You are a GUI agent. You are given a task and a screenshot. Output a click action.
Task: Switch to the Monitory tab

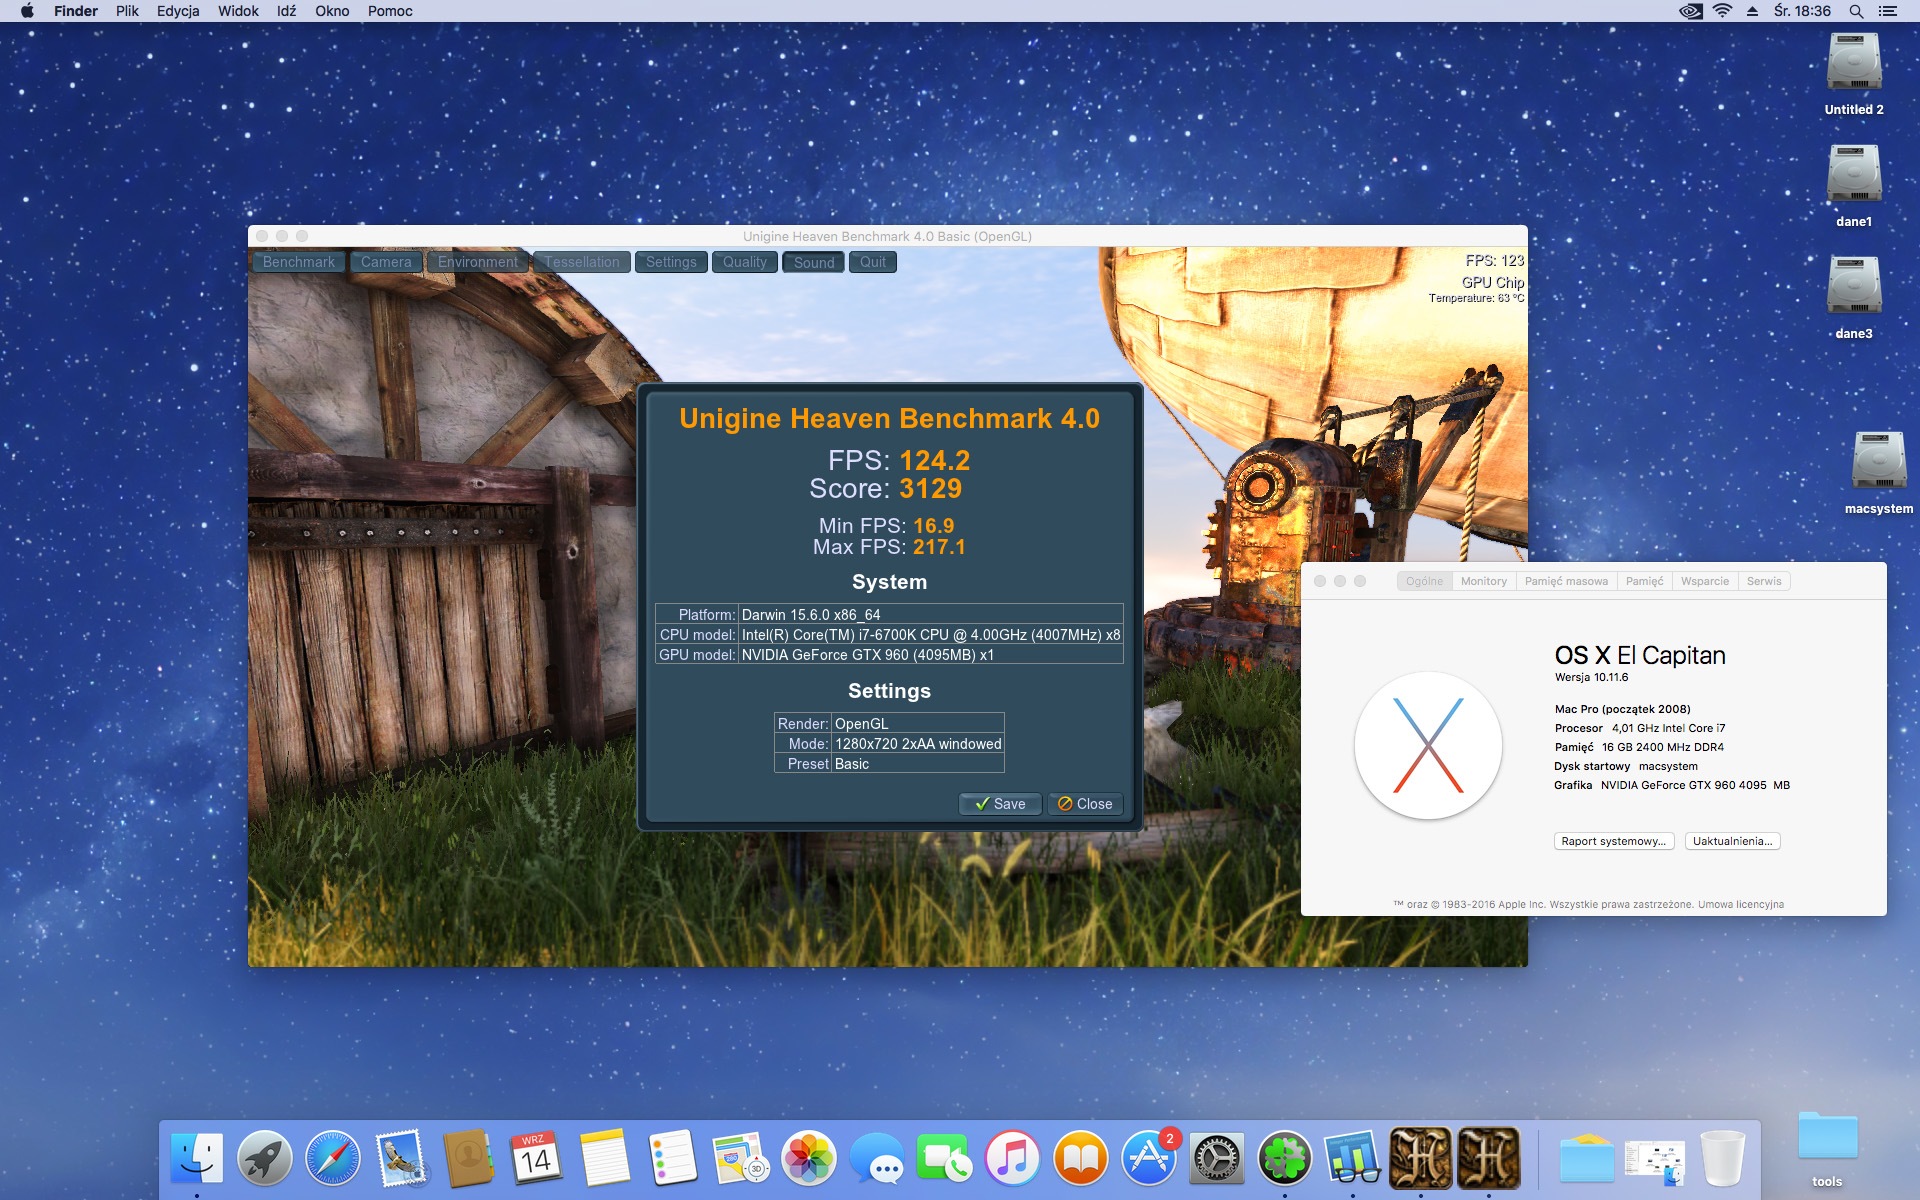coord(1483,581)
